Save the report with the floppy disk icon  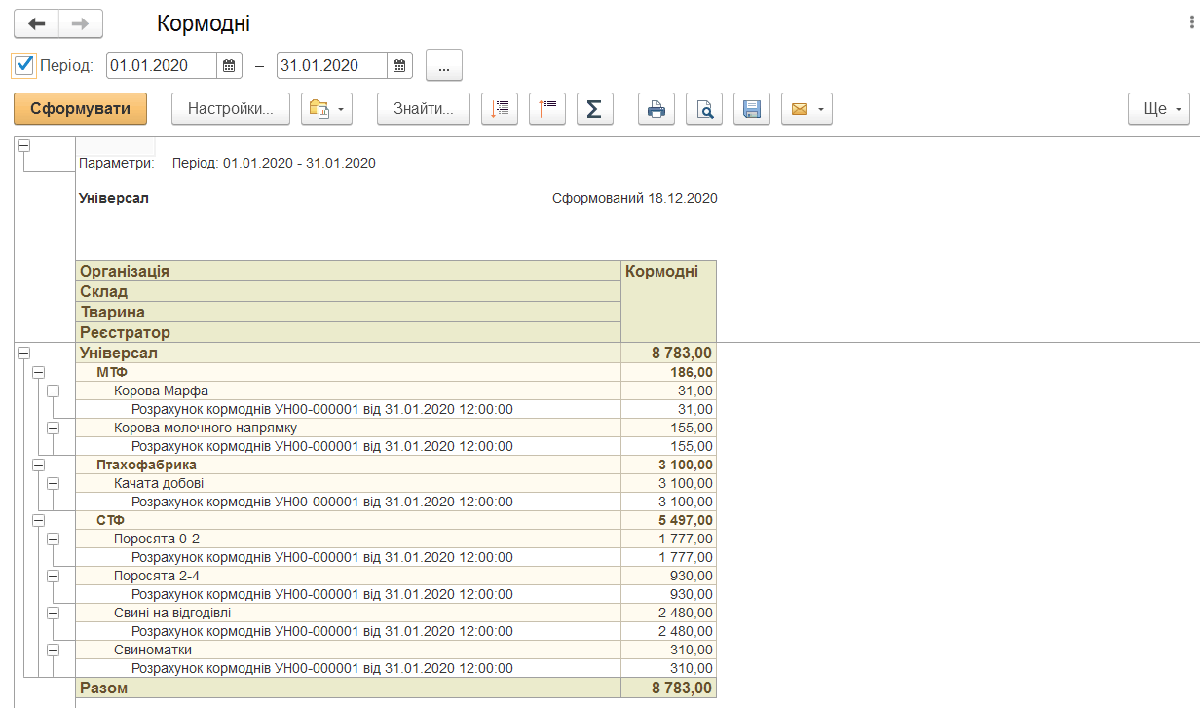click(x=752, y=109)
